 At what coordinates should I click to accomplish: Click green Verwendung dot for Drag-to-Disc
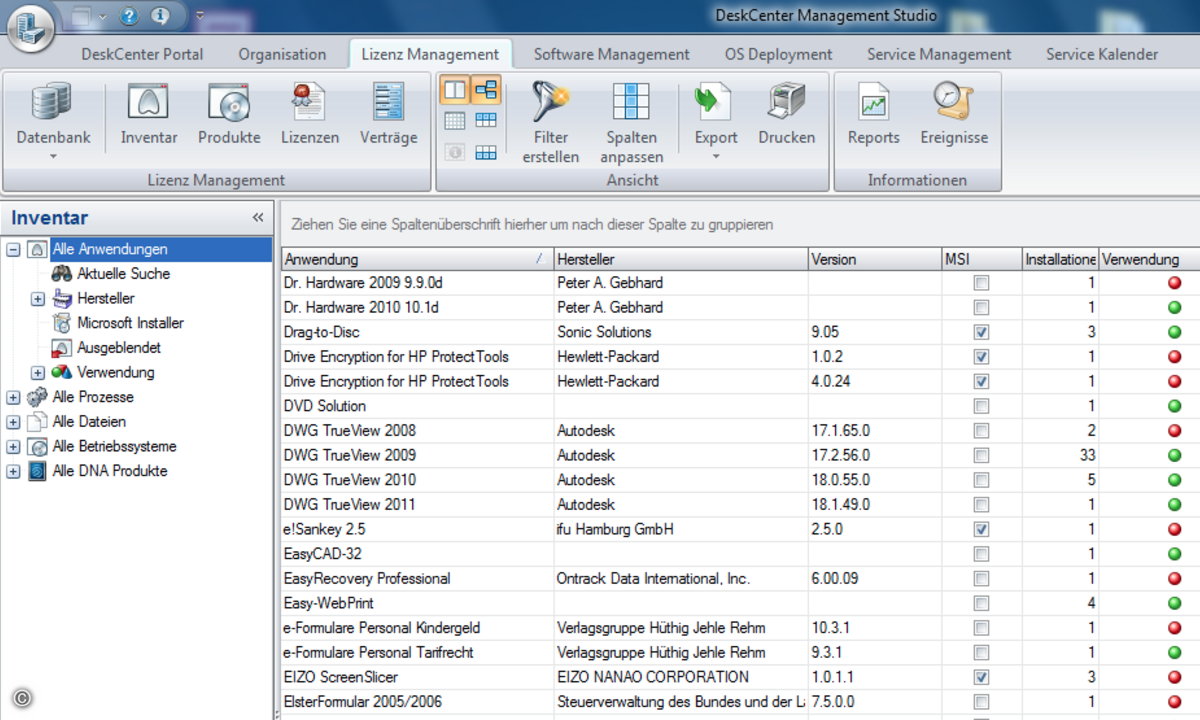pos(1174,332)
